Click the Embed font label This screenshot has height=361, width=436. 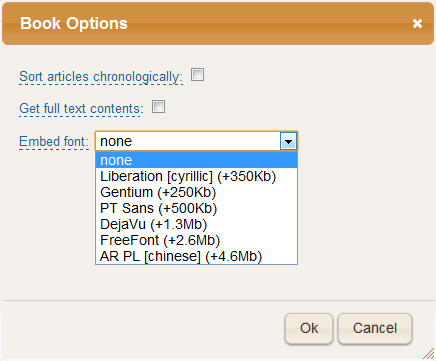pyautogui.click(x=54, y=141)
